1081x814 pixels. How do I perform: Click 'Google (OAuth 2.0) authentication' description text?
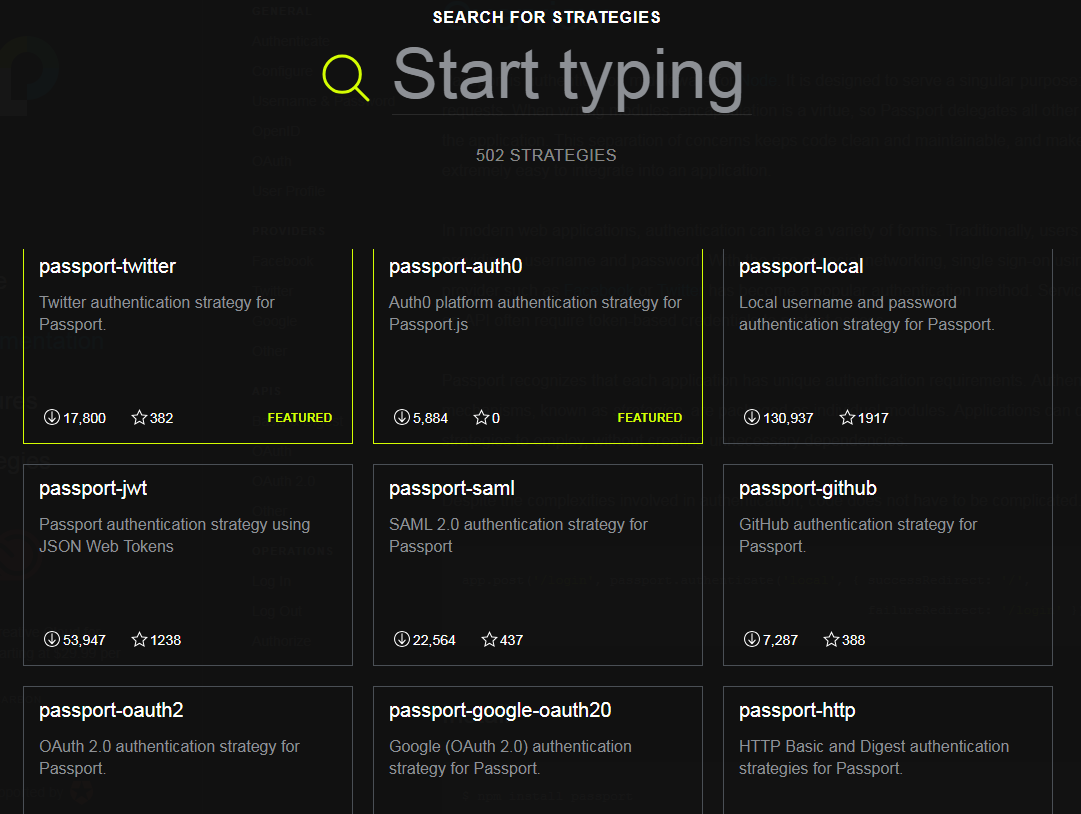click(510, 757)
